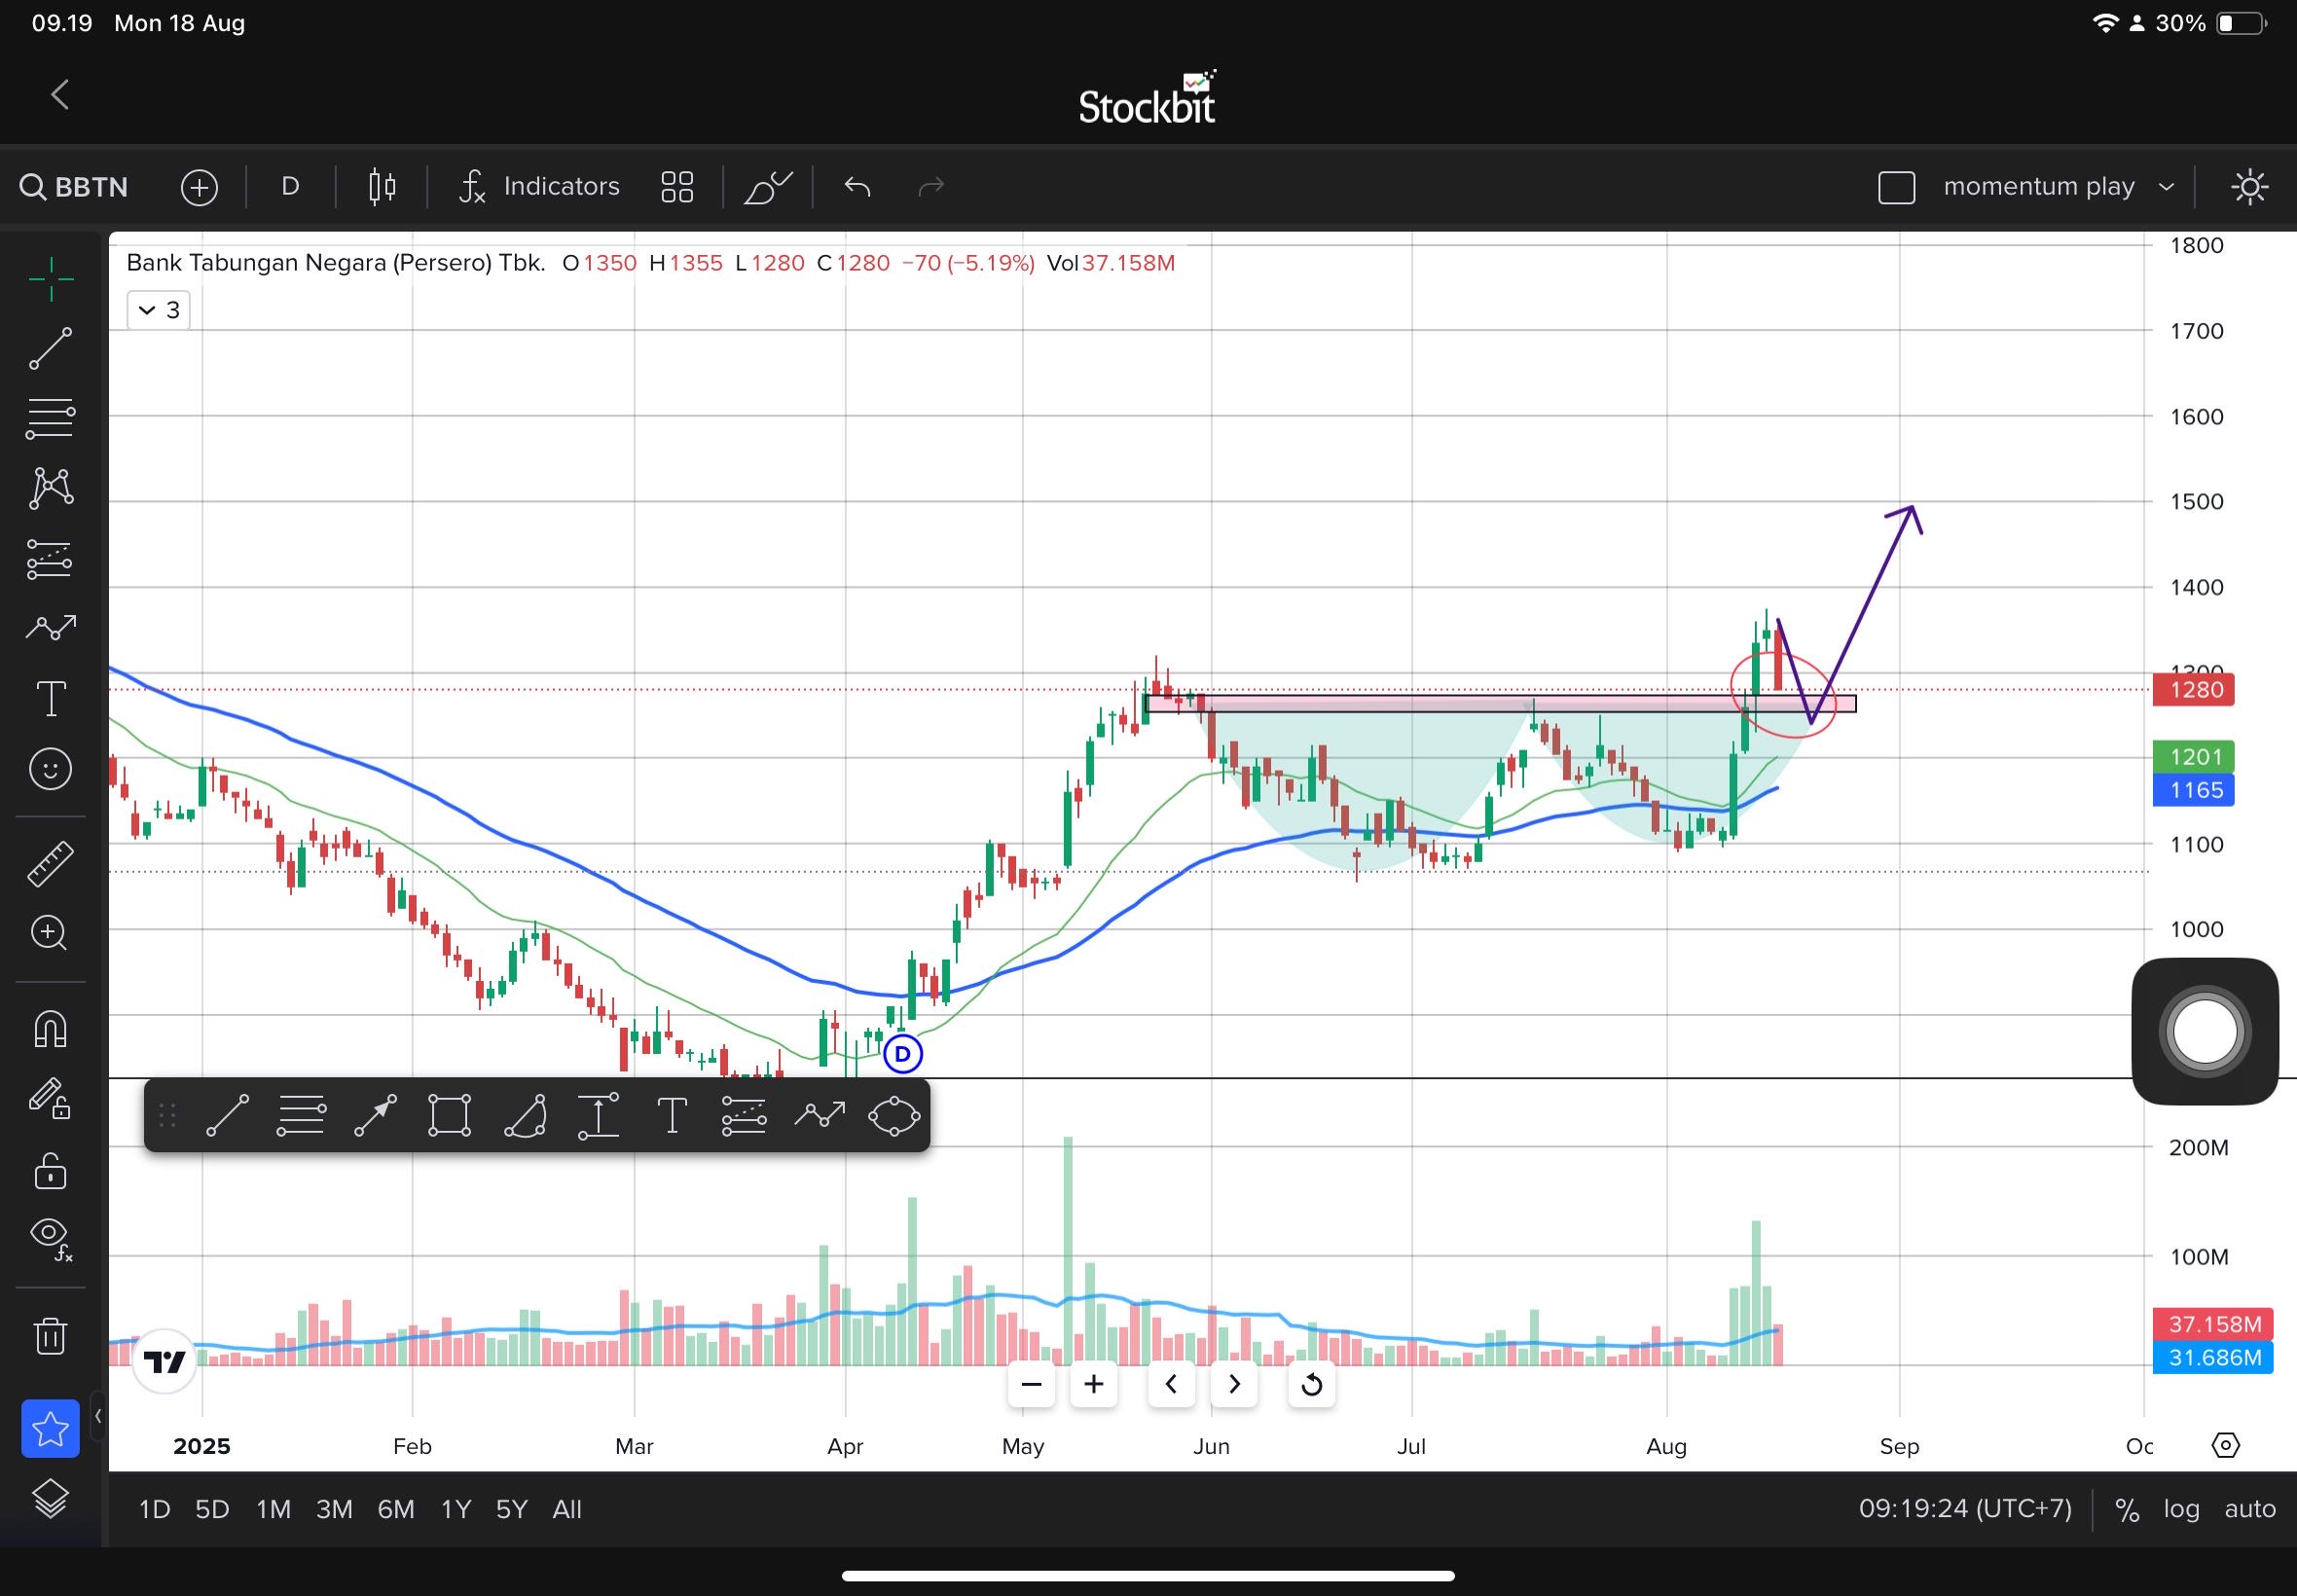Screen dimensions: 2297x1596
Task: Open the indicator templates grid icon
Action: (x=677, y=187)
